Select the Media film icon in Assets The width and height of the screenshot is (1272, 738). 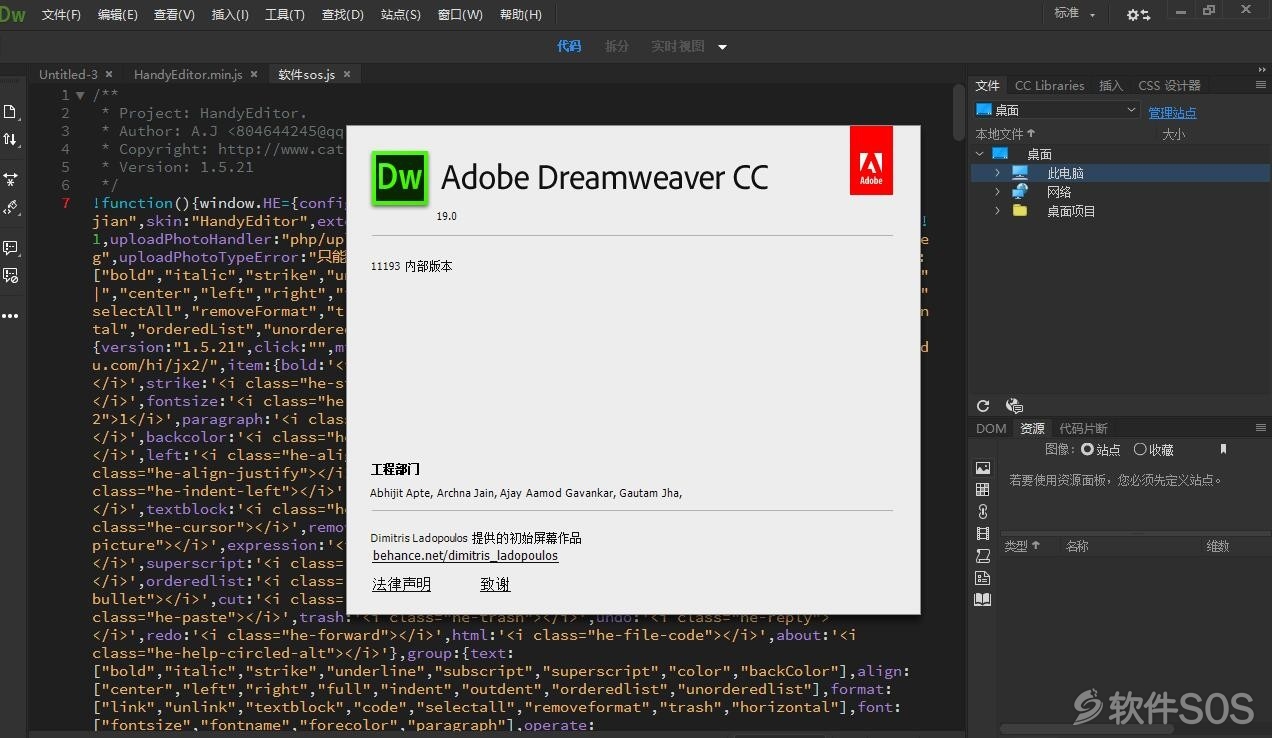983,534
